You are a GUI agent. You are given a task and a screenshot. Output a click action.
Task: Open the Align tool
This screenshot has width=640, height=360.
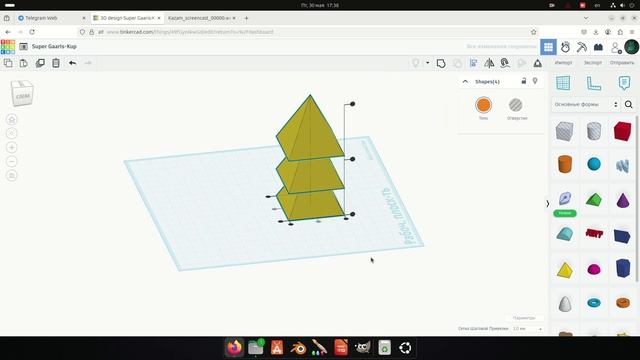point(473,63)
